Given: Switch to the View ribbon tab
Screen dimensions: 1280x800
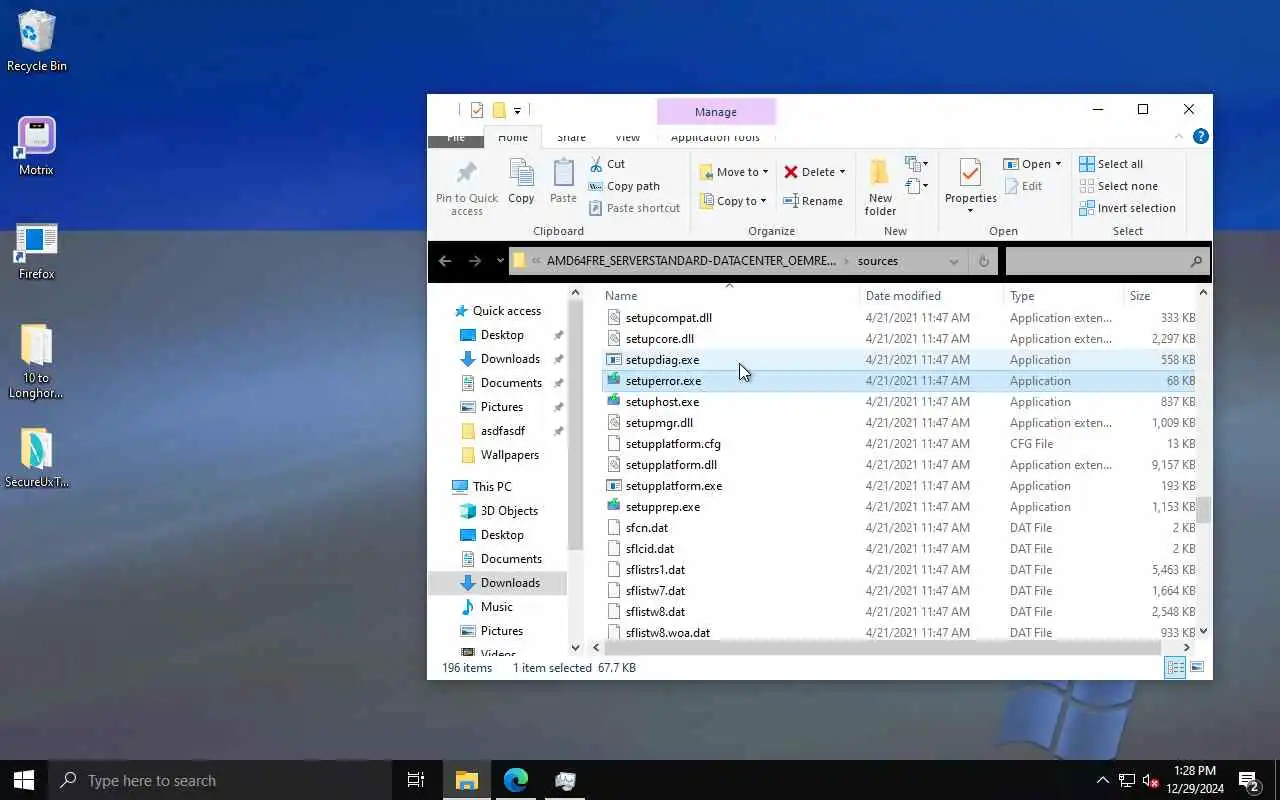Looking at the screenshot, I should [627, 137].
